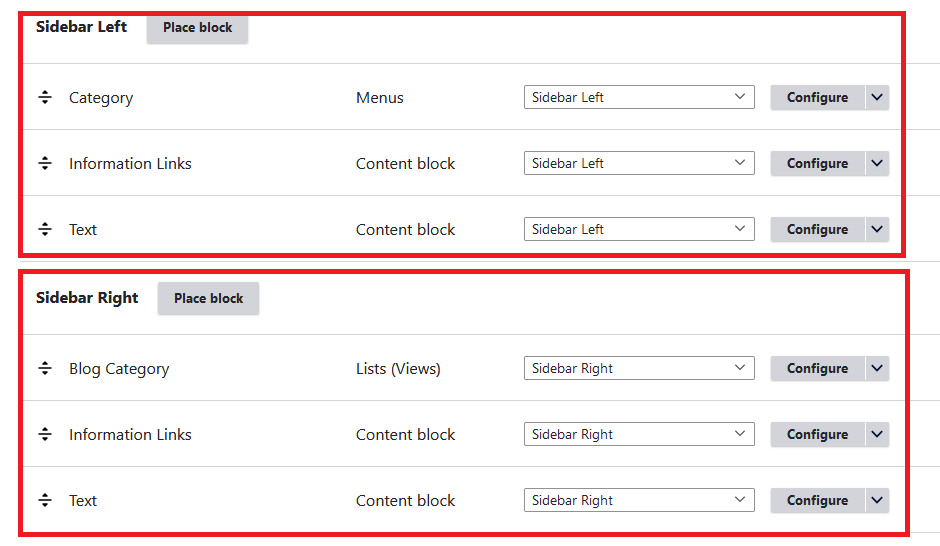This screenshot has width=940, height=546.
Task: Click drag handle for Sidebar Right Text block
Action: click(45, 501)
